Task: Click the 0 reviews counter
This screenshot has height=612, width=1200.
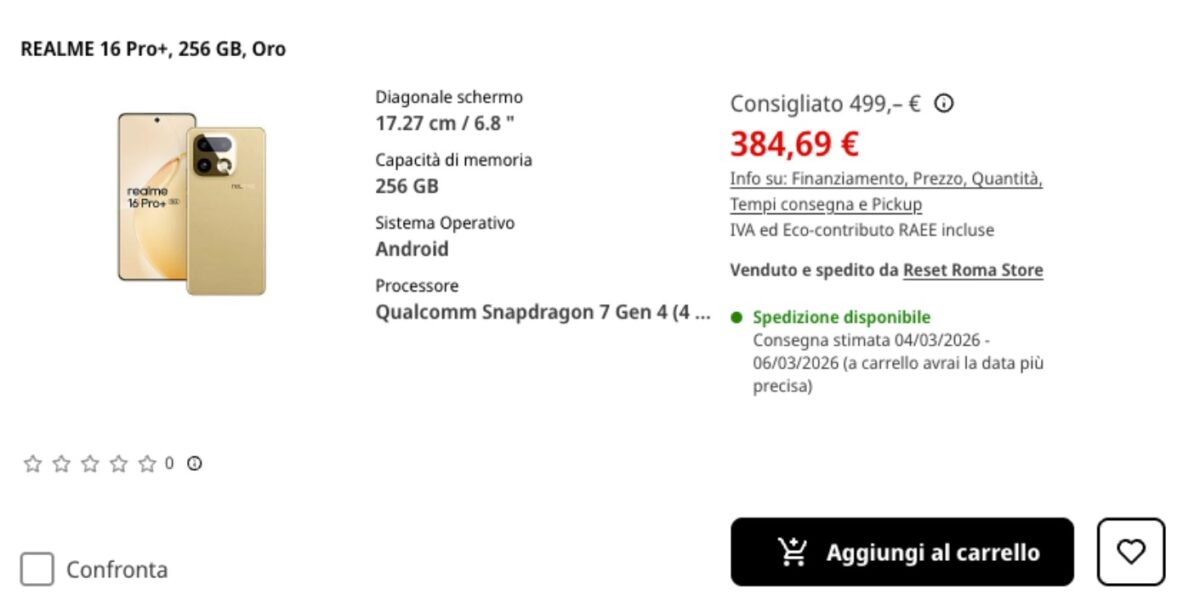Action: [x=169, y=463]
